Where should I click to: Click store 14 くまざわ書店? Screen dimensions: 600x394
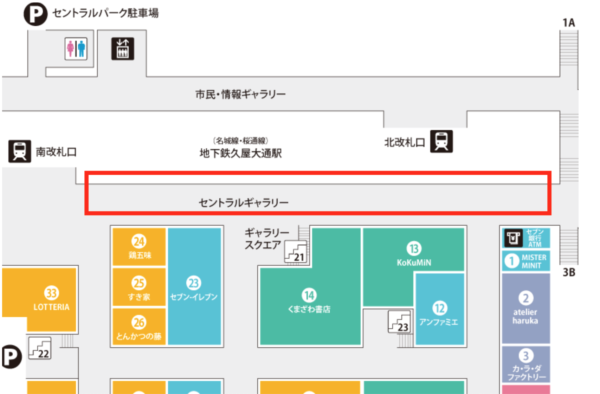309,302
